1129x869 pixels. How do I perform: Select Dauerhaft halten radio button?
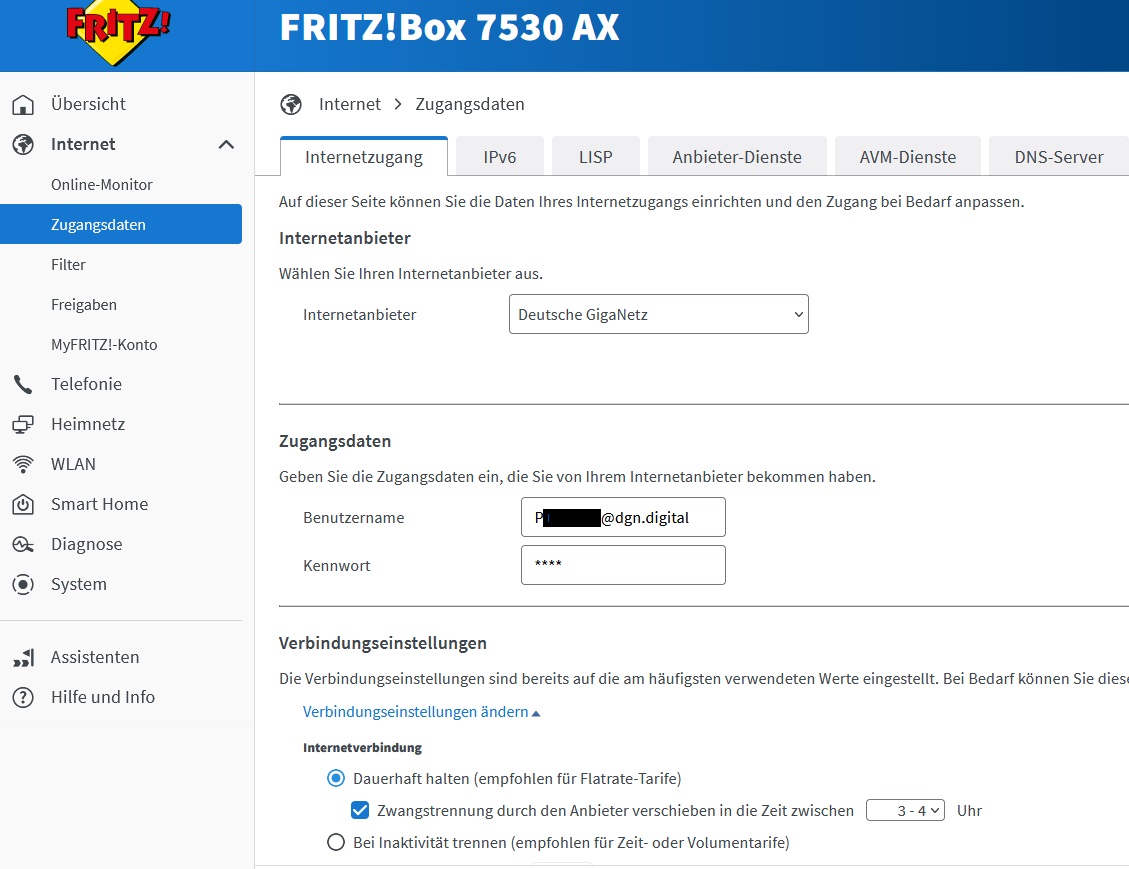(x=336, y=778)
